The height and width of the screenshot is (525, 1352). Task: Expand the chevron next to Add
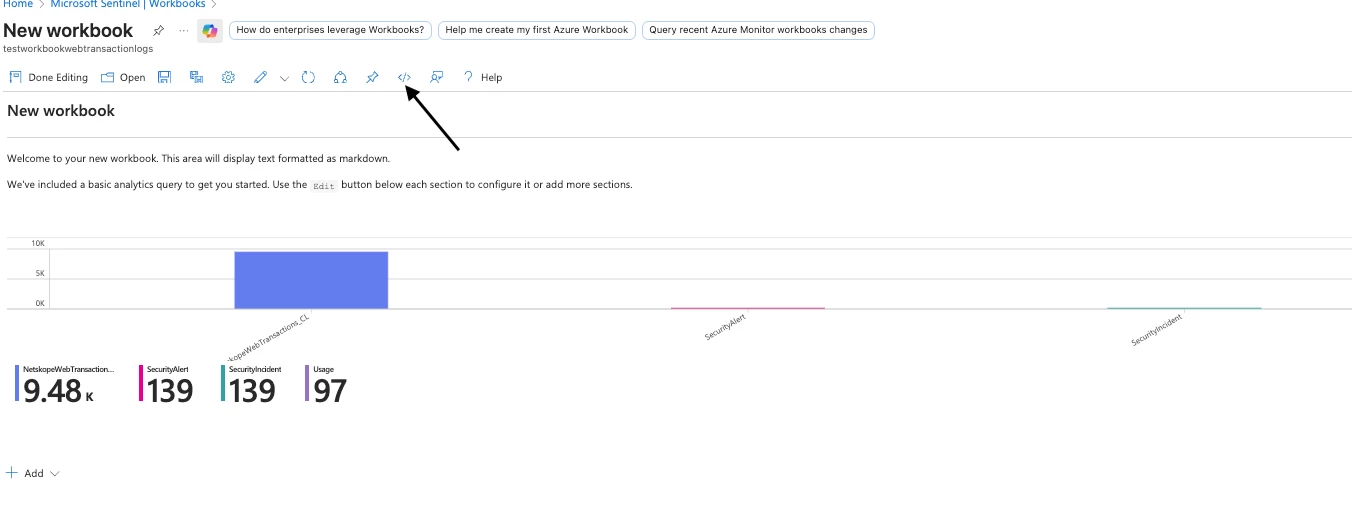(54, 473)
